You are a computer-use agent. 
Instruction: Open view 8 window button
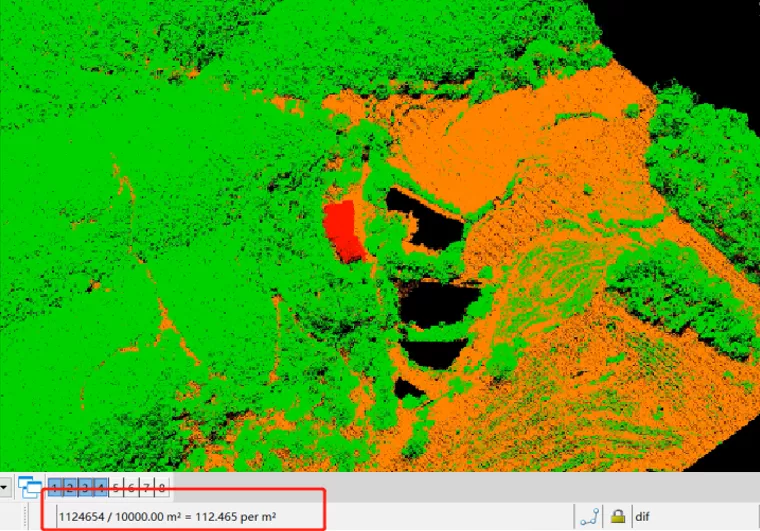tap(161, 487)
